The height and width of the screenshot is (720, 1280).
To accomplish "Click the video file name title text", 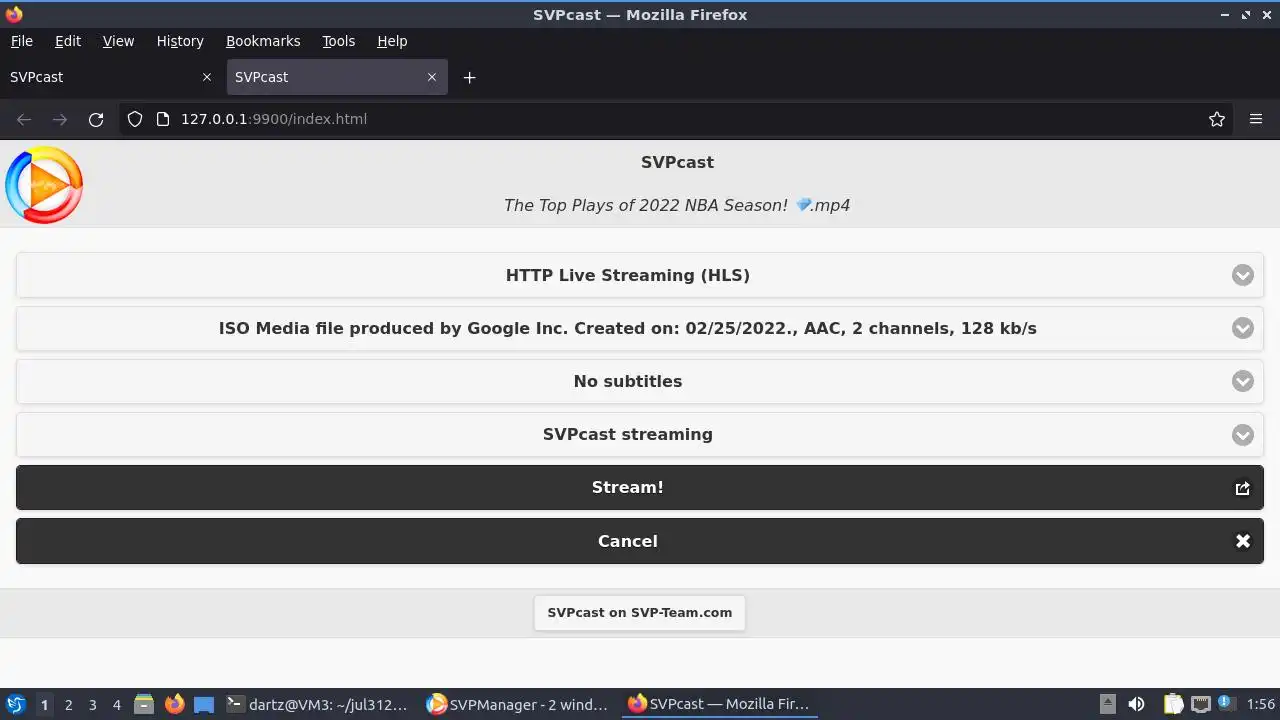I will [x=677, y=205].
